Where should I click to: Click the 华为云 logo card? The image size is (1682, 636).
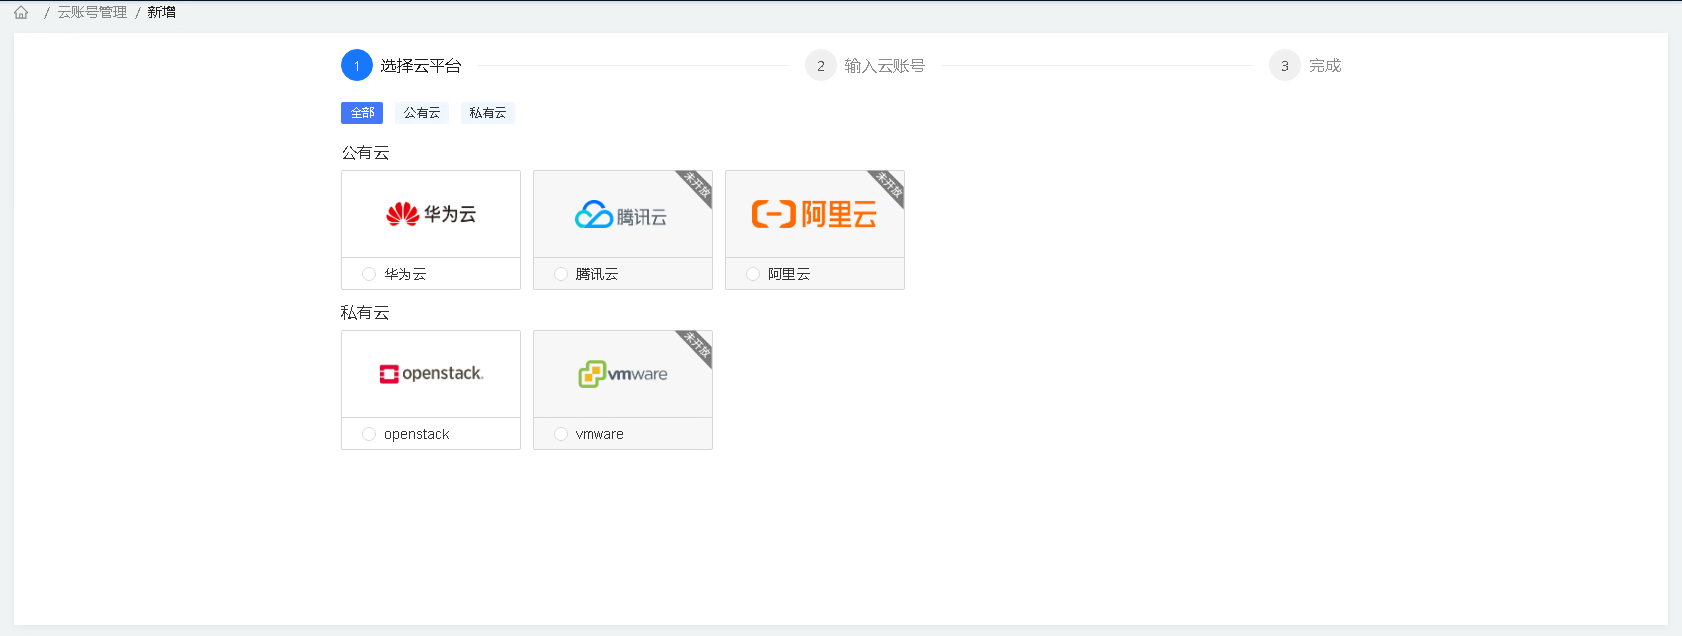pyautogui.click(x=431, y=214)
